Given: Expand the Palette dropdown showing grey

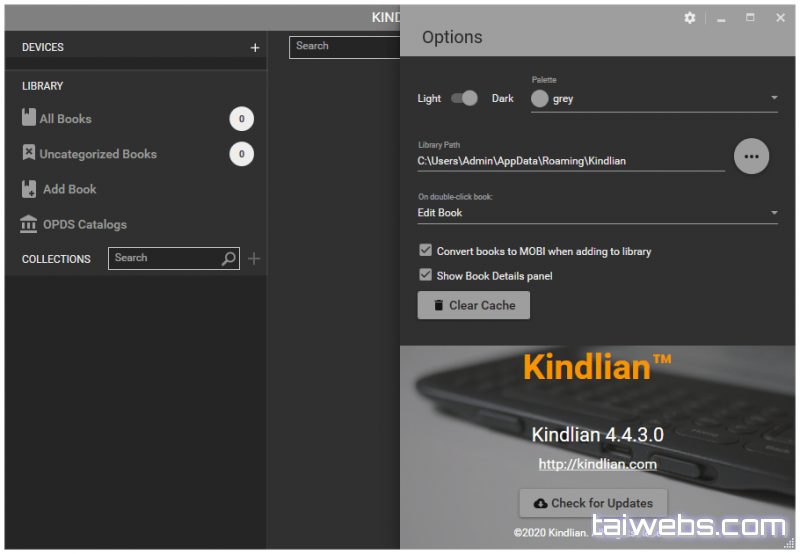Looking at the screenshot, I should pyautogui.click(x=774, y=98).
